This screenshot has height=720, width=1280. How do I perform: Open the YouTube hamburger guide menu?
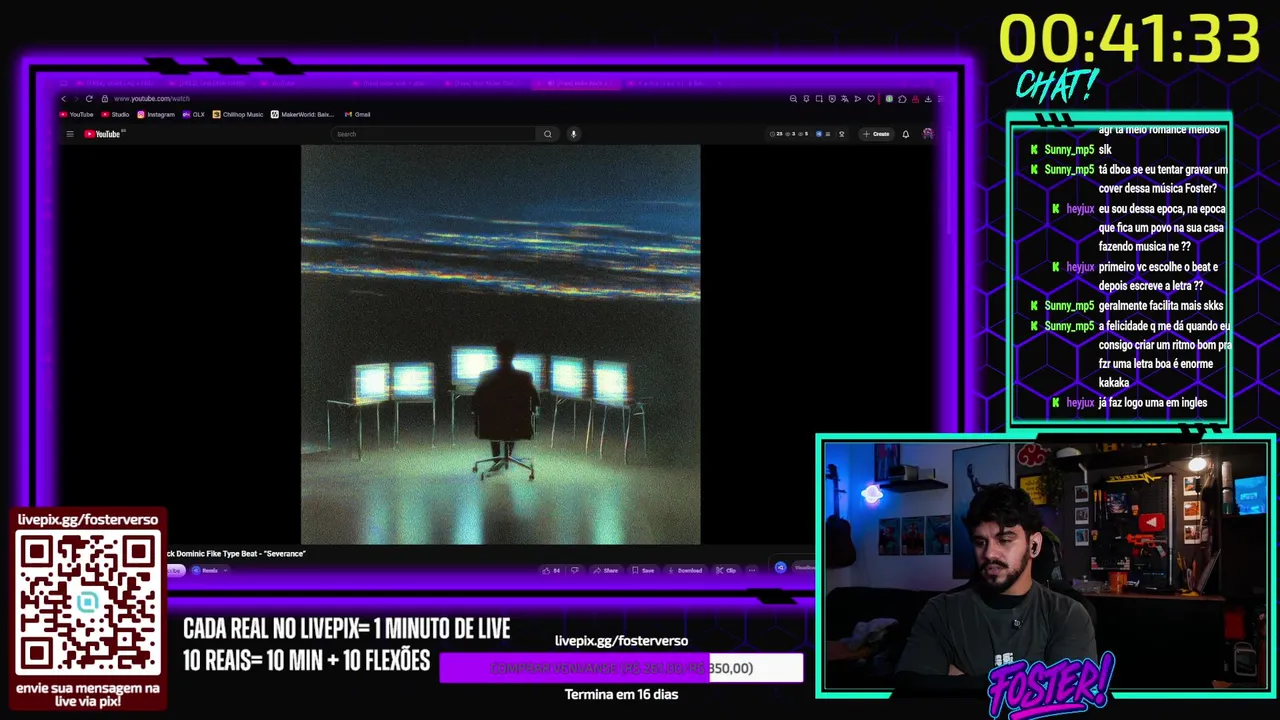(x=70, y=134)
